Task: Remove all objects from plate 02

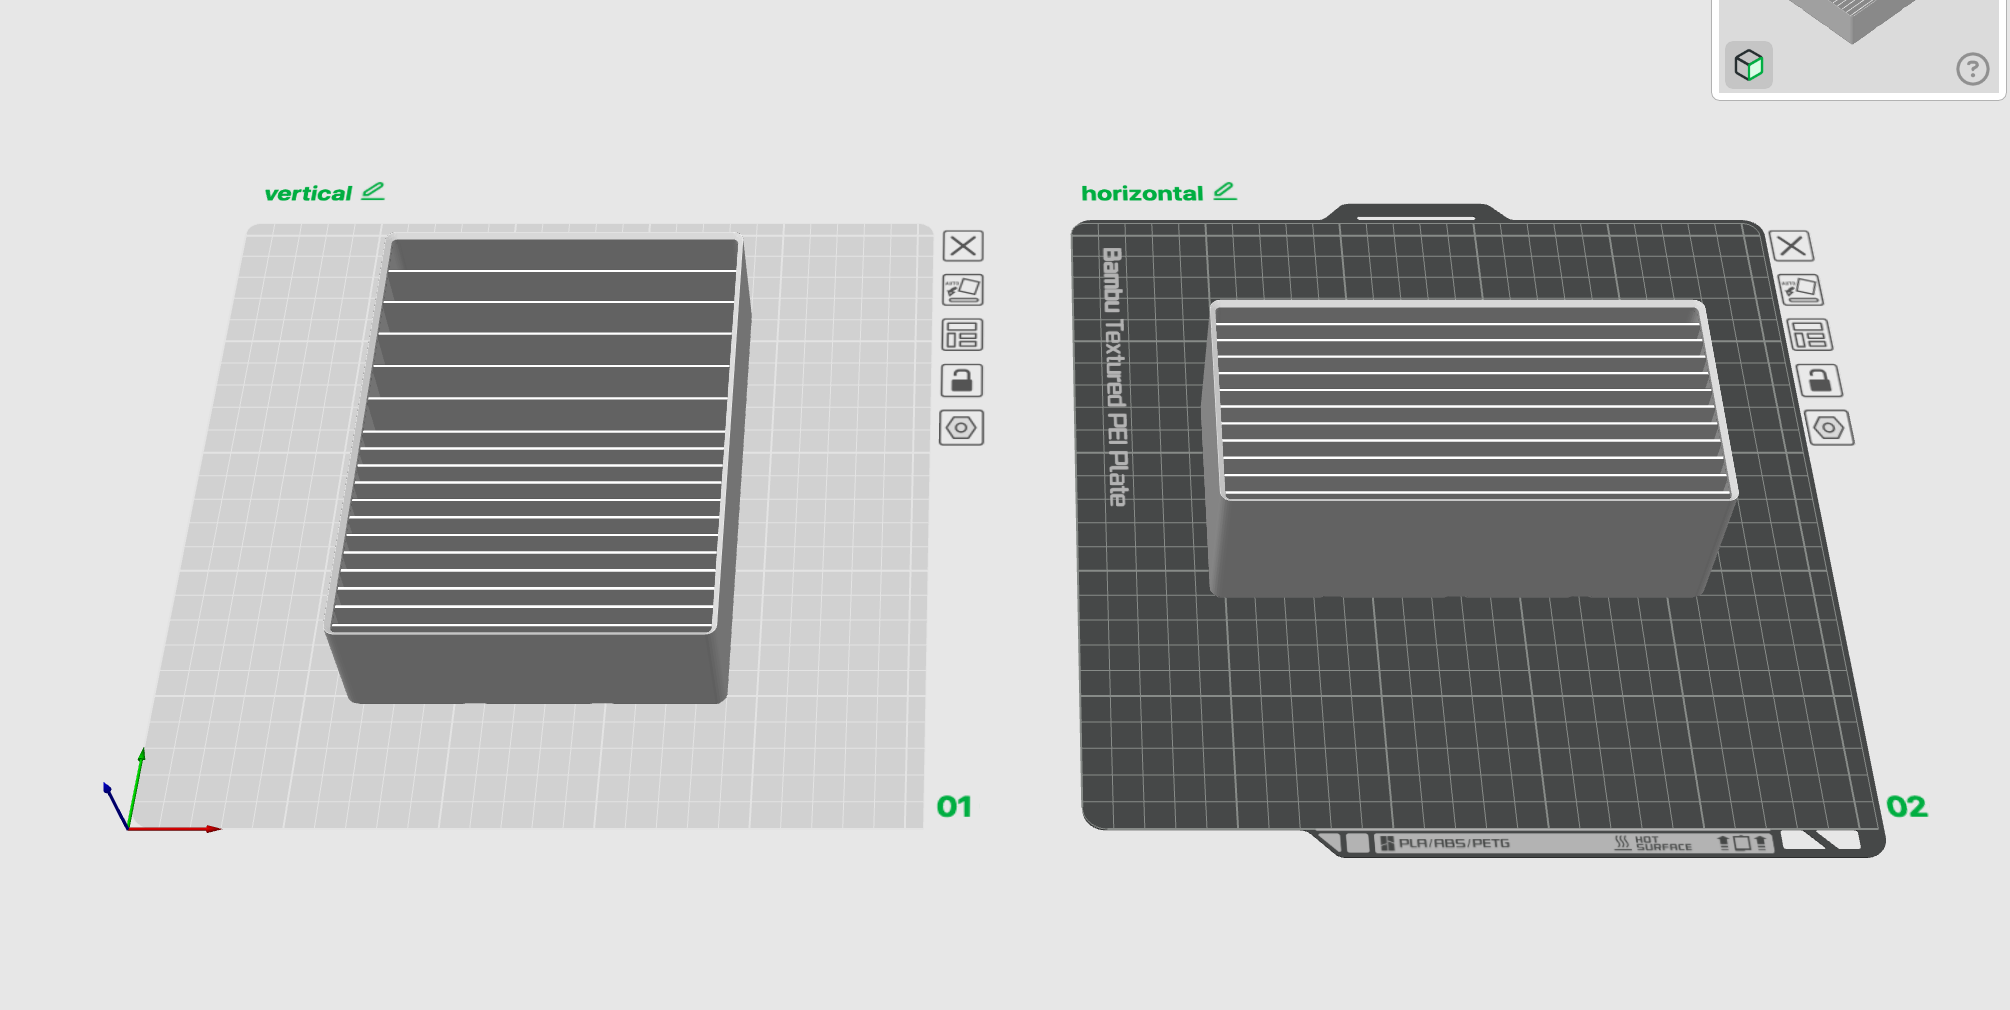Action: tap(1791, 246)
